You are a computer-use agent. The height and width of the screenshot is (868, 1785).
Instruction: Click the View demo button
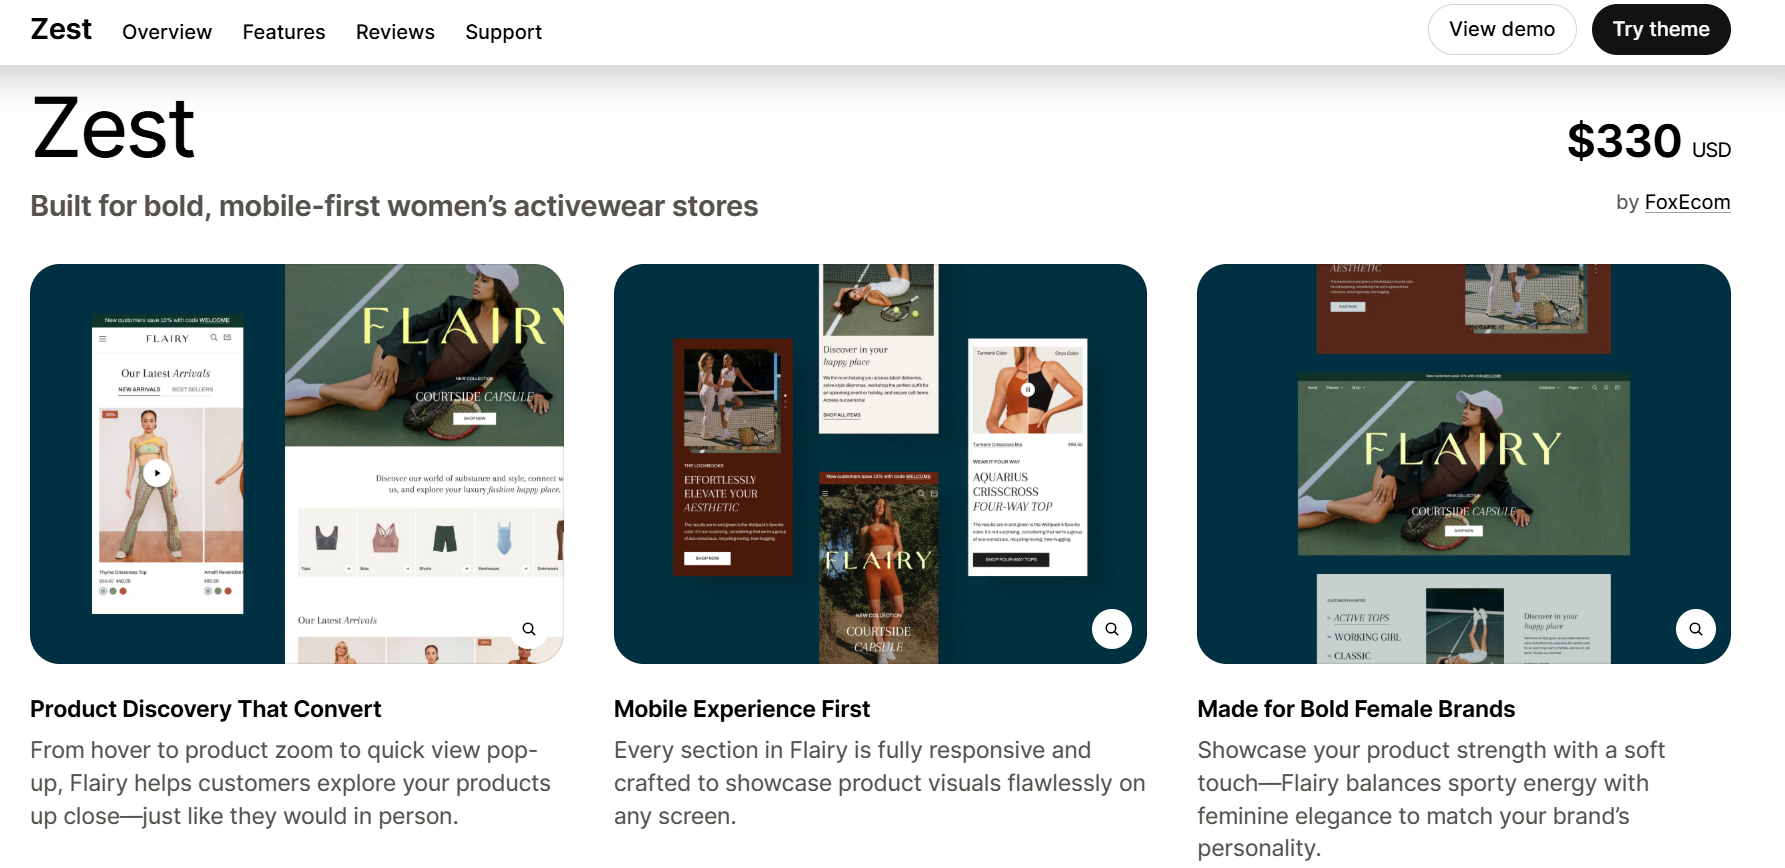(1502, 30)
